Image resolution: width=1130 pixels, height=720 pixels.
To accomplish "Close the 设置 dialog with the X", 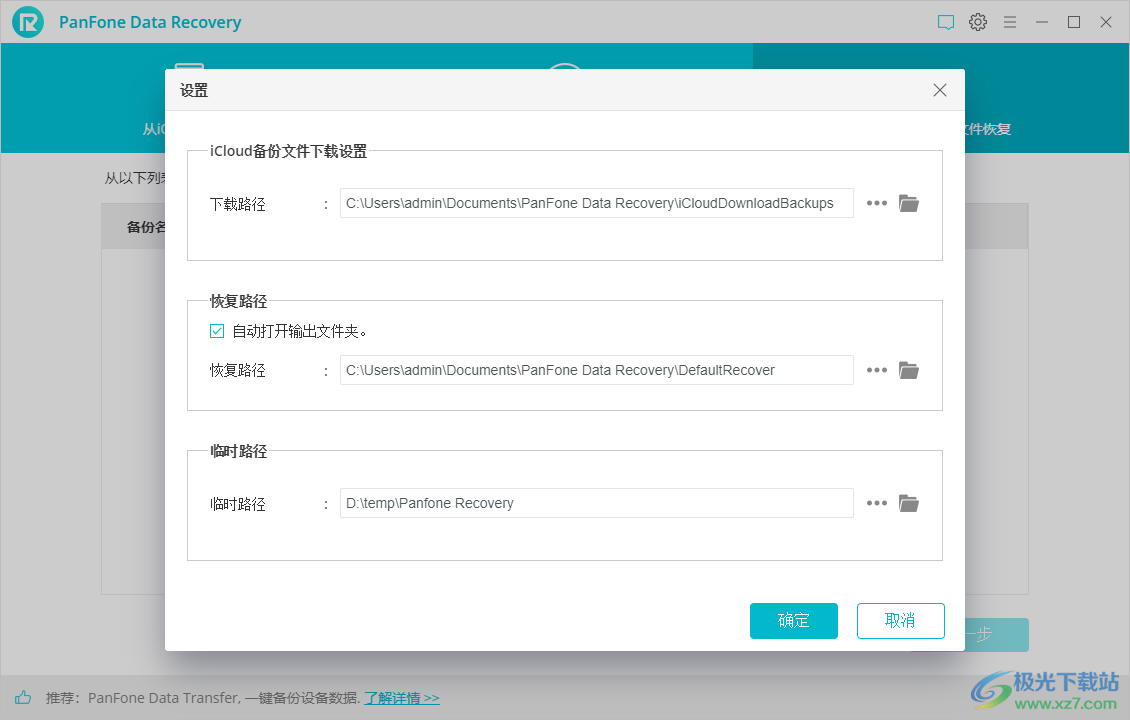I will (x=940, y=90).
